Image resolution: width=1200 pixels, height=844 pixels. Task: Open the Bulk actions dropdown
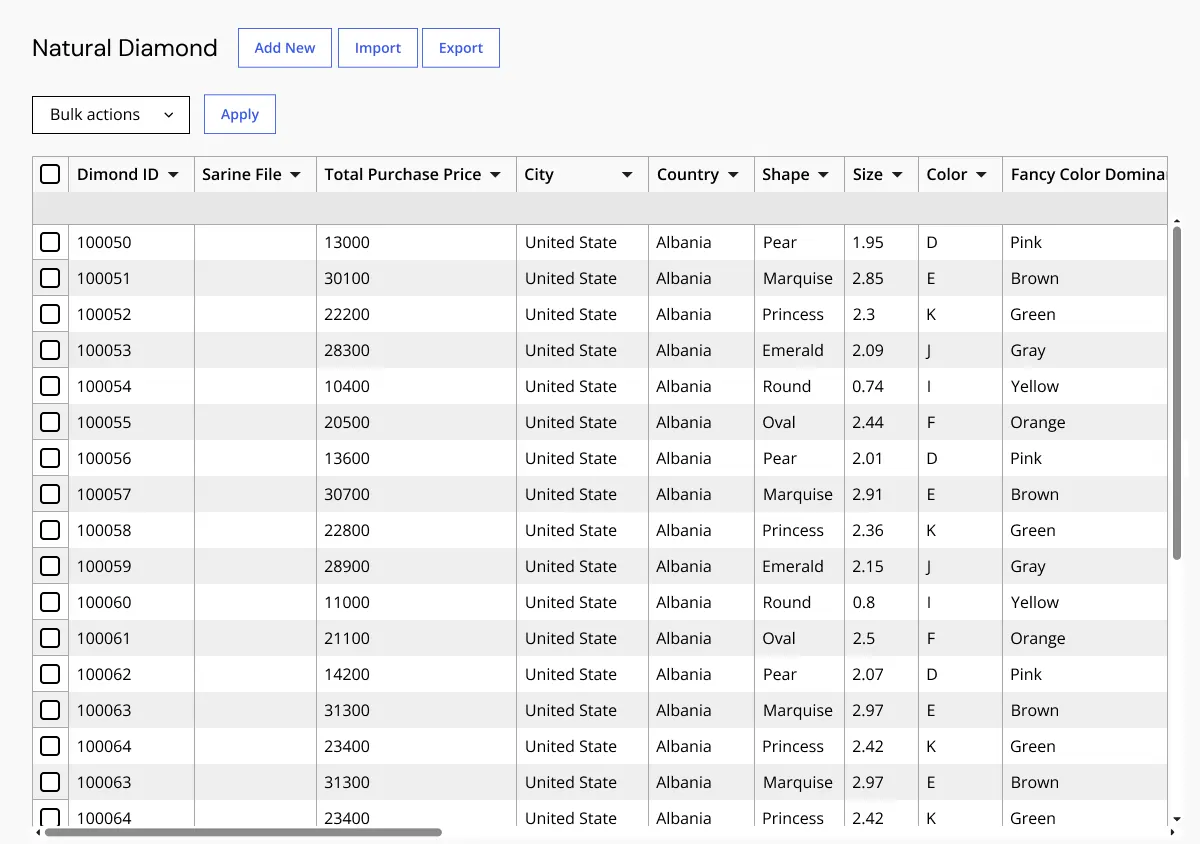click(111, 114)
